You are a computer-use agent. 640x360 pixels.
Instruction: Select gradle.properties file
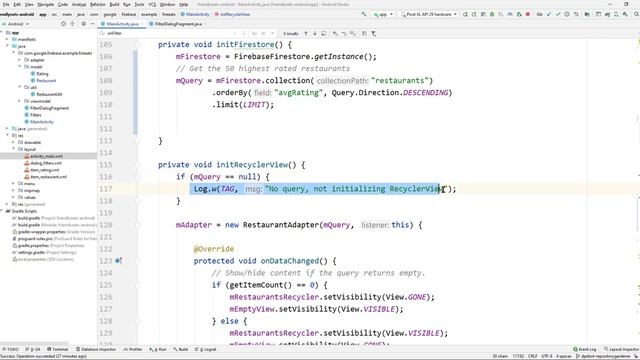click(x=48, y=246)
